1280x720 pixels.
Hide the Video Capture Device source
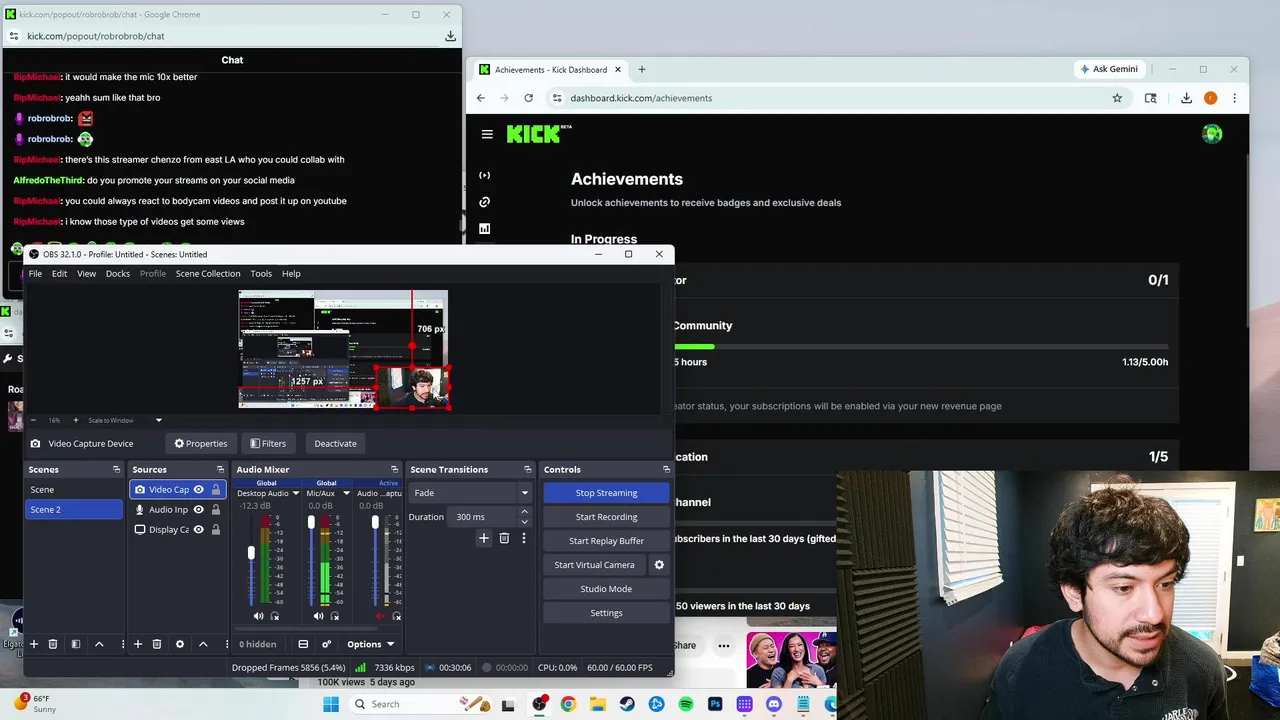(x=198, y=490)
